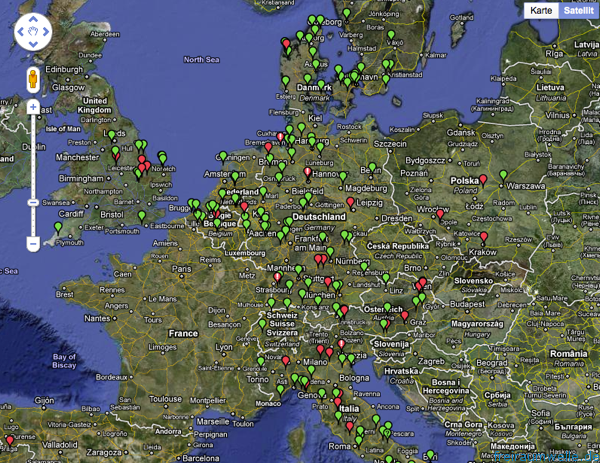Open the red marker beside Polska label
The width and height of the screenshot is (600, 463).
tap(483, 180)
